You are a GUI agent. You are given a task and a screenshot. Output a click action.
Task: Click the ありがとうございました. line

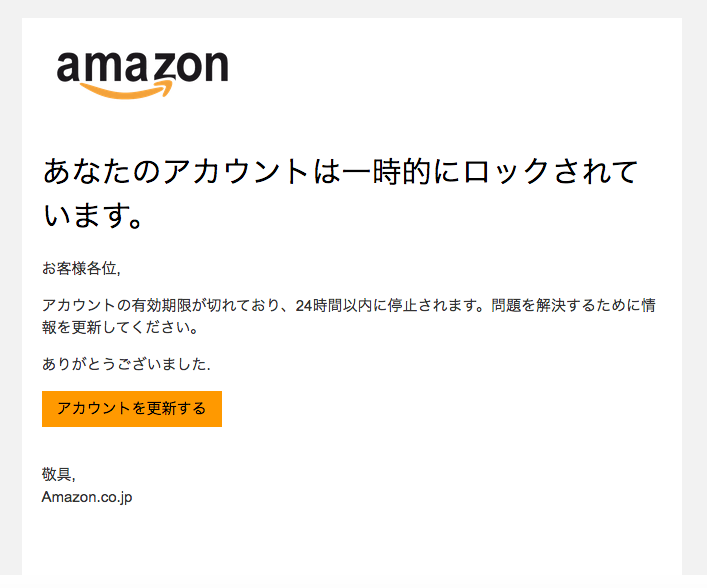pyautogui.click(x=126, y=364)
